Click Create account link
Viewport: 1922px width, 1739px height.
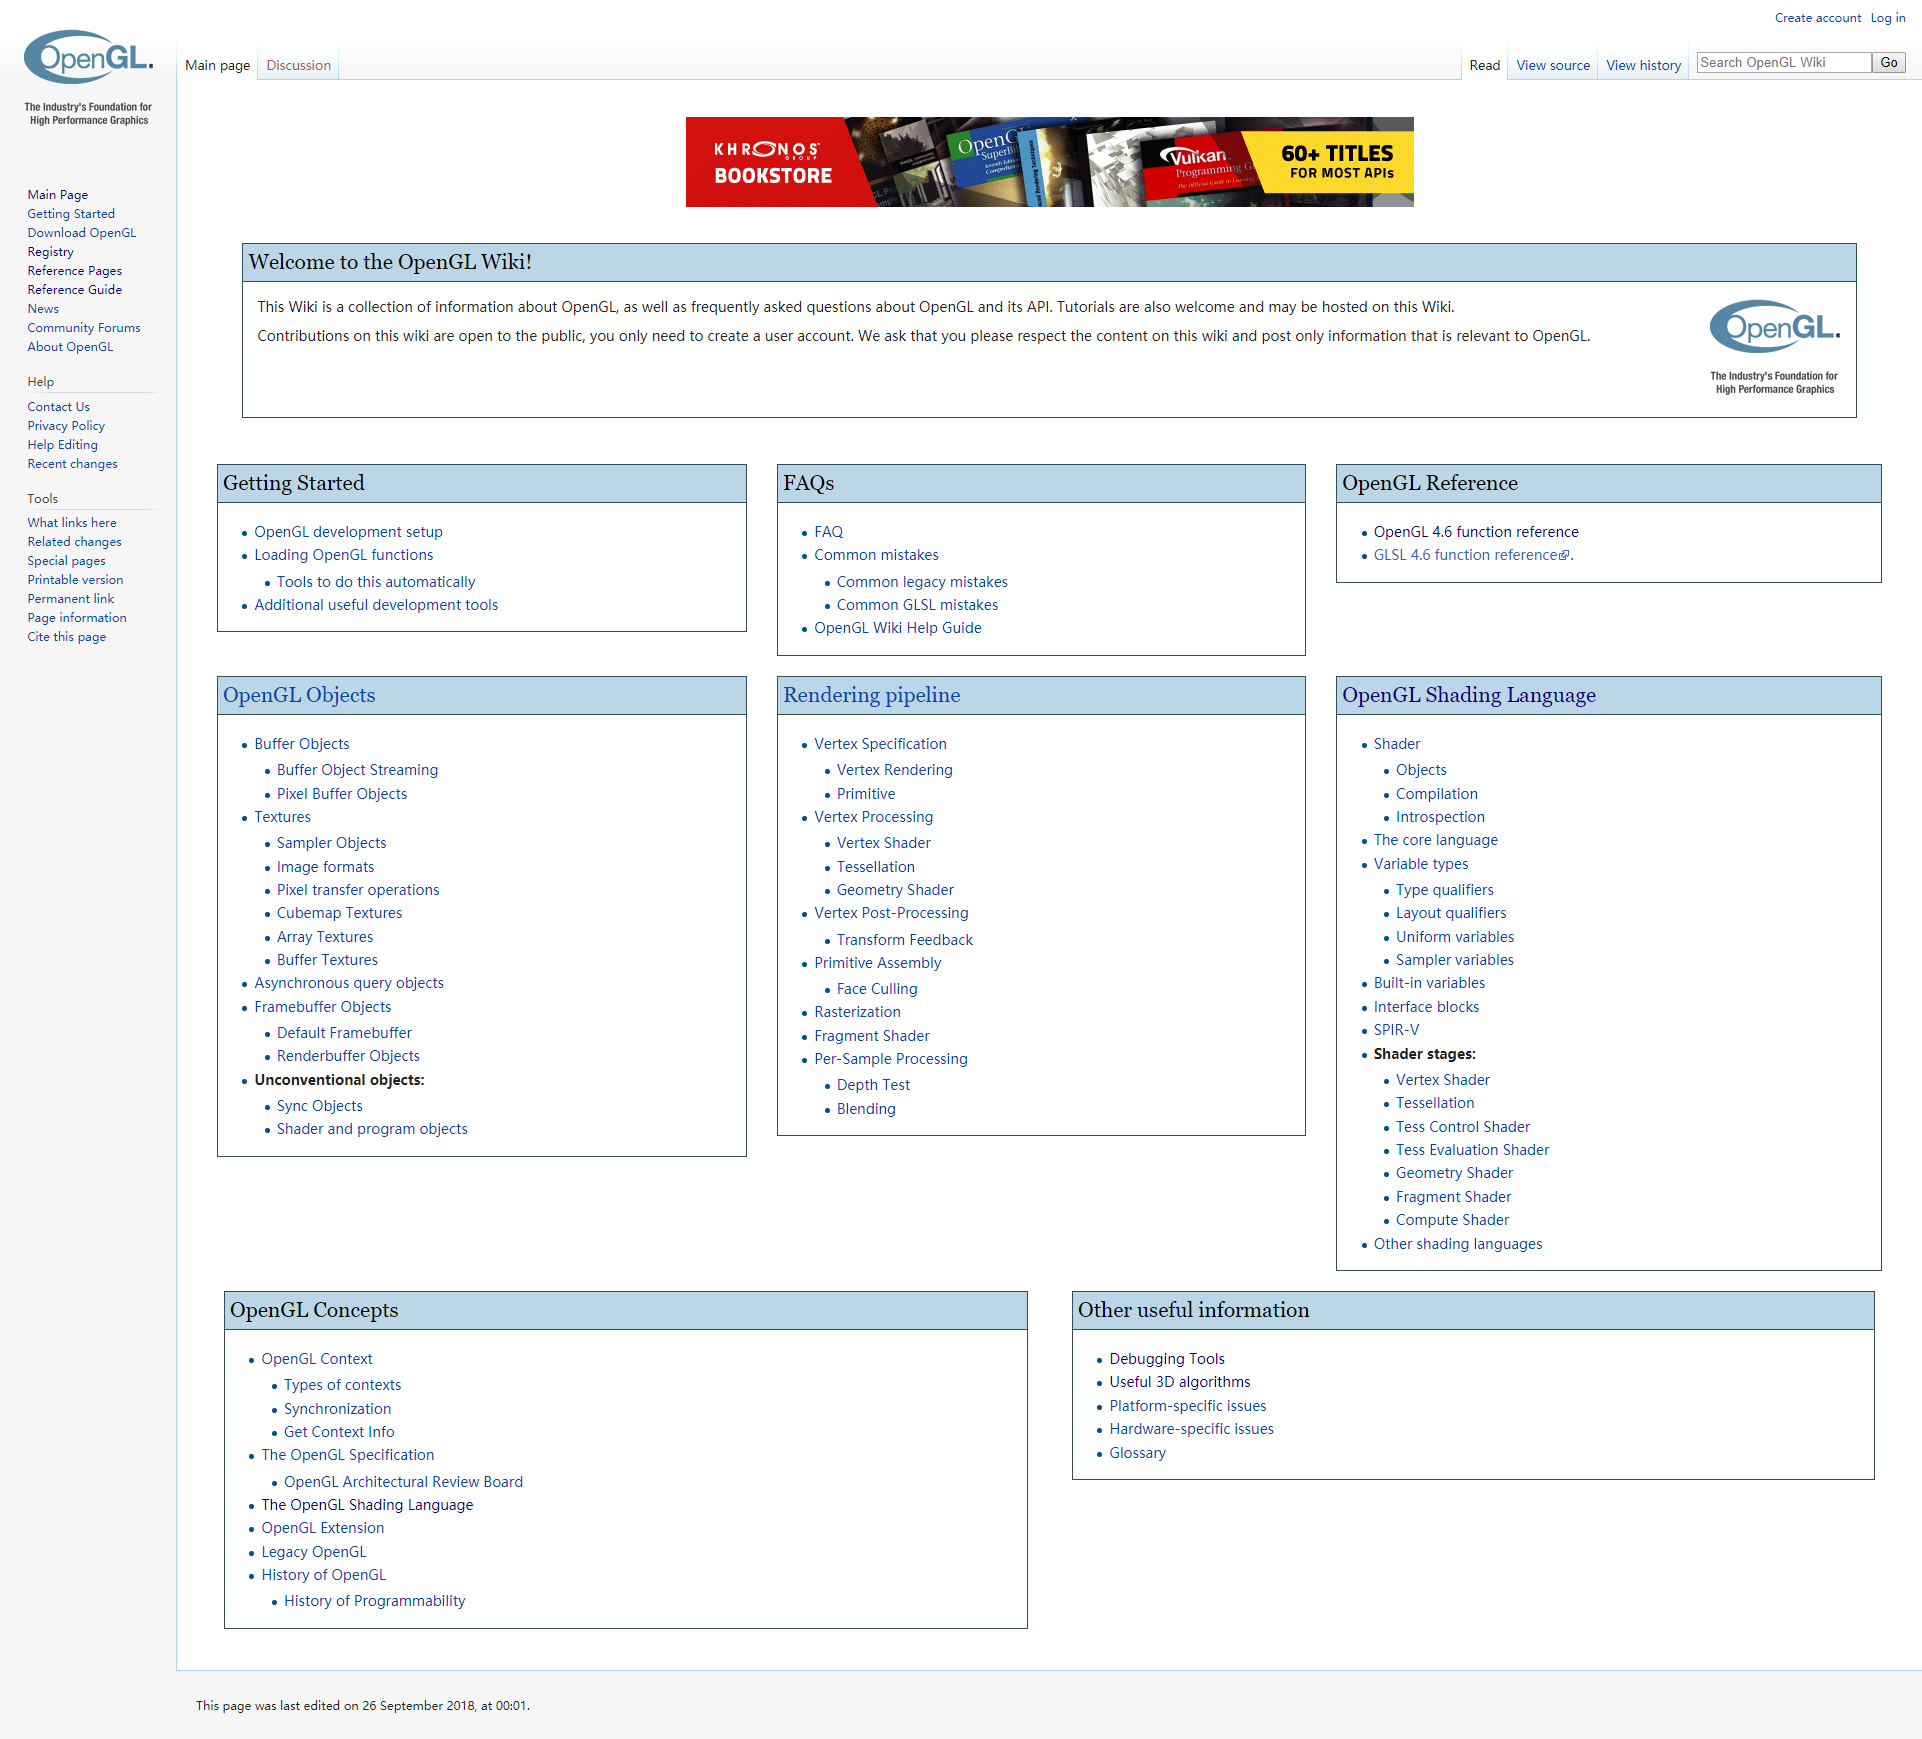coord(1817,18)
